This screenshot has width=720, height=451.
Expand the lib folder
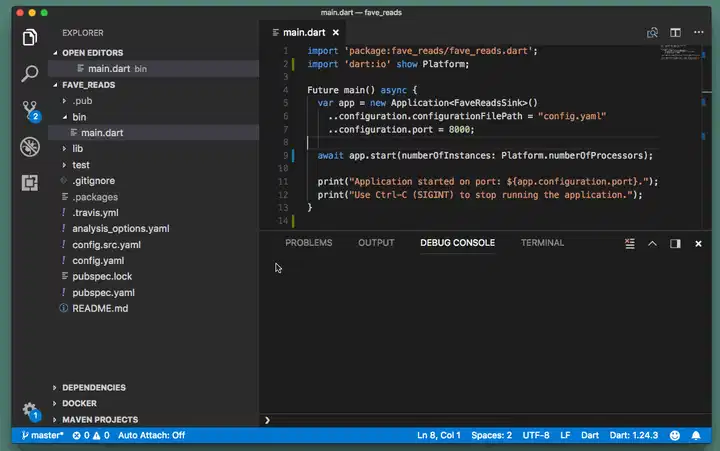pos(77,148)
